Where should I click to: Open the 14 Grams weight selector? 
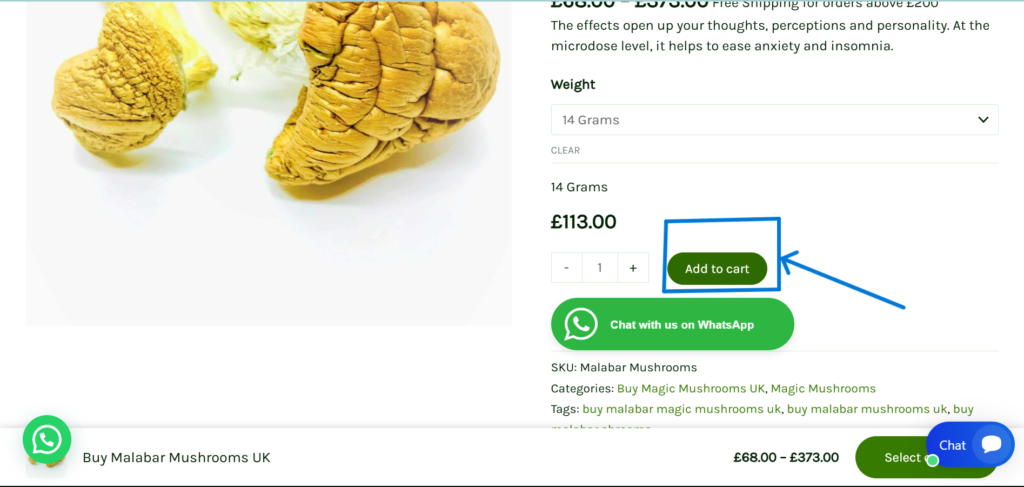coord(775,119)
